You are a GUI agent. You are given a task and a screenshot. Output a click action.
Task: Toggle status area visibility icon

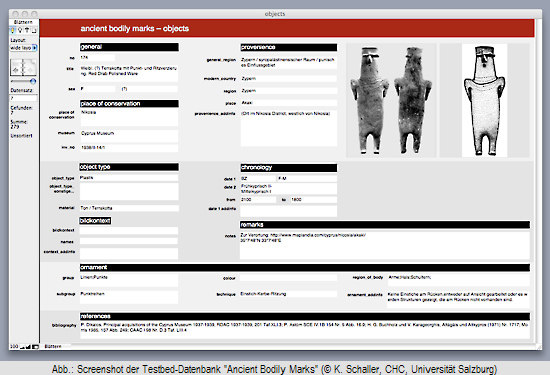(x=35, y=347)
